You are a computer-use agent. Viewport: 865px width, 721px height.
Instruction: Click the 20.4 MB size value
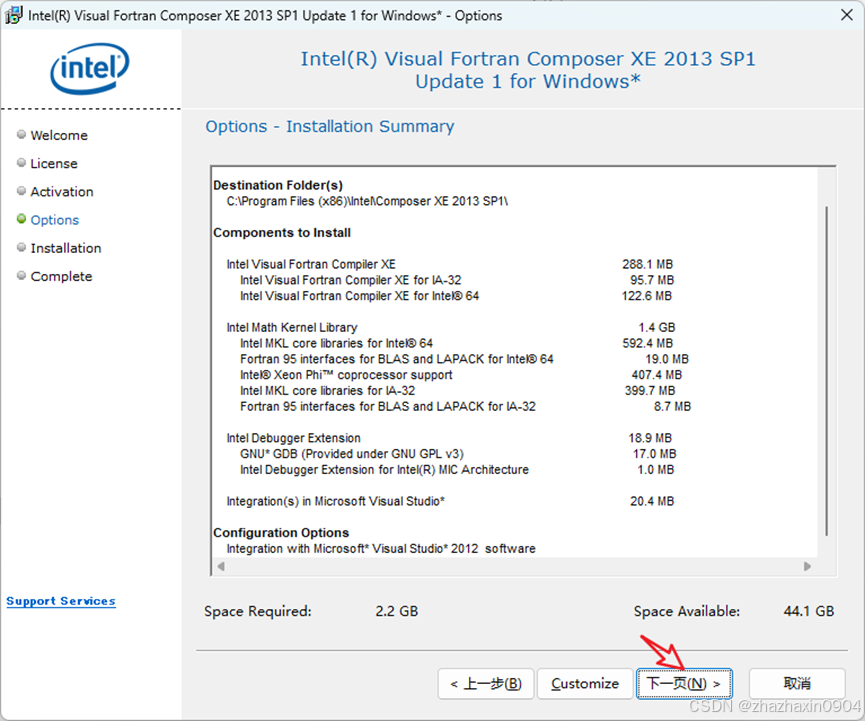[x=652, y=501]
